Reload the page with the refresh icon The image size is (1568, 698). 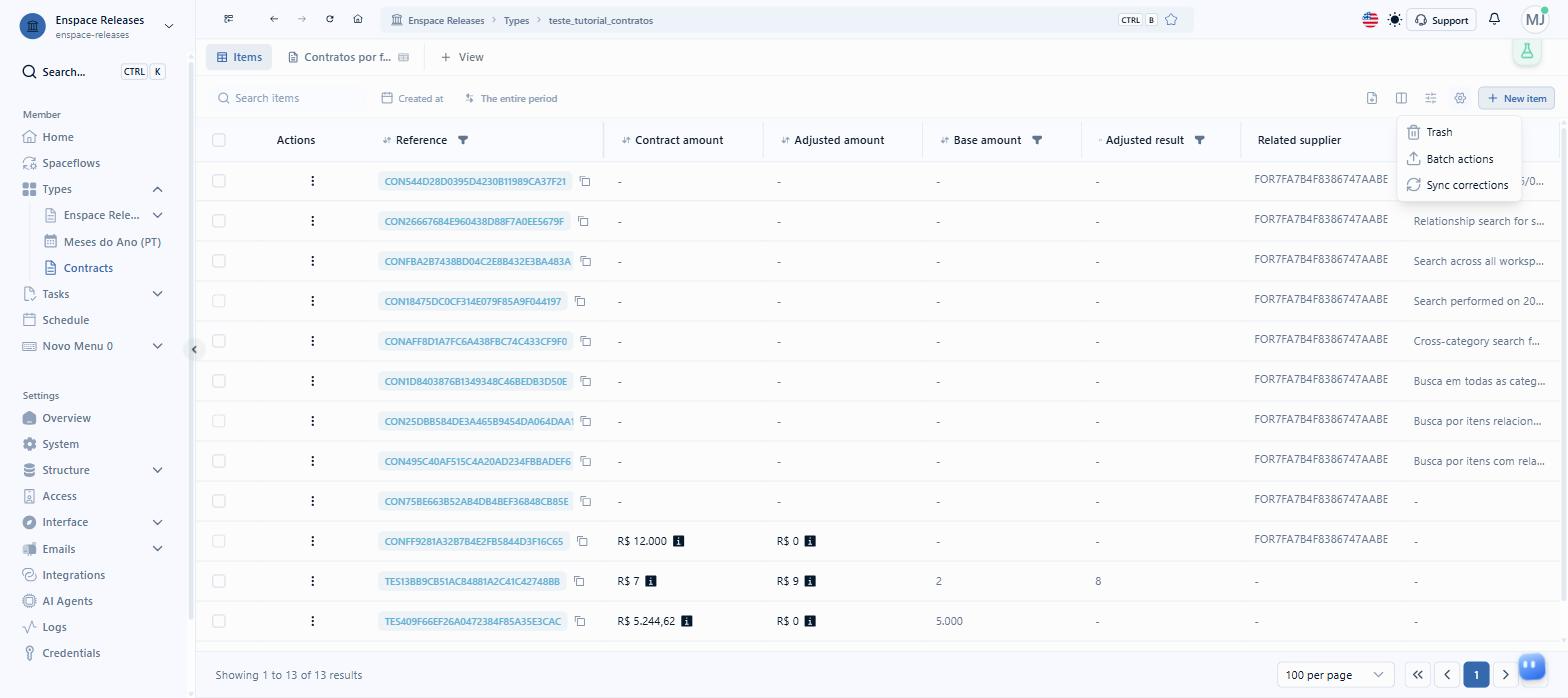pos(330,20)
